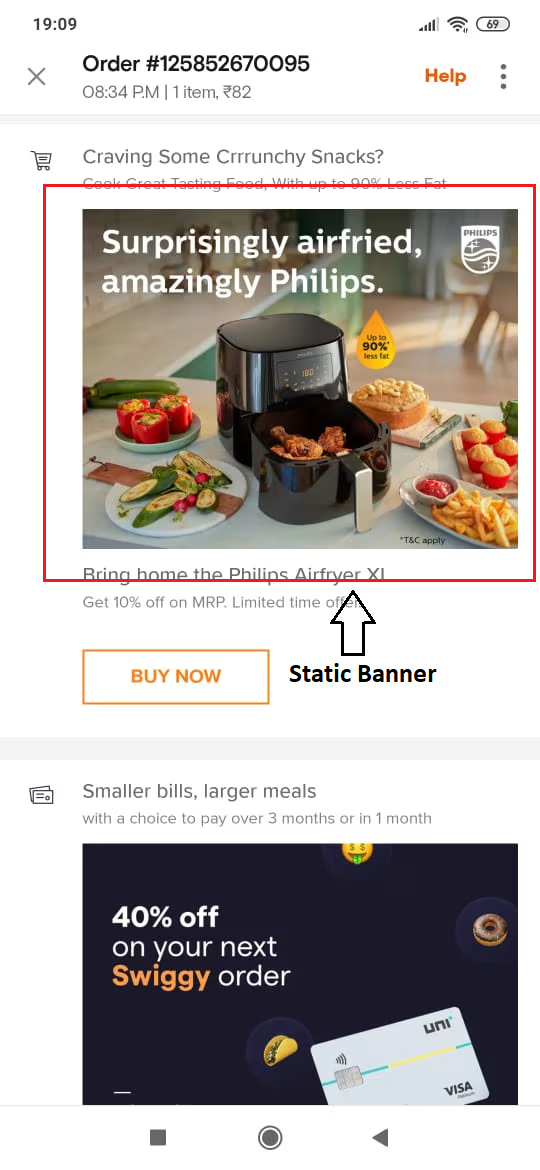Viewport: 540px width, 1170px height.
Task: Tap the shopping cart icon
Action: [40, 159]
